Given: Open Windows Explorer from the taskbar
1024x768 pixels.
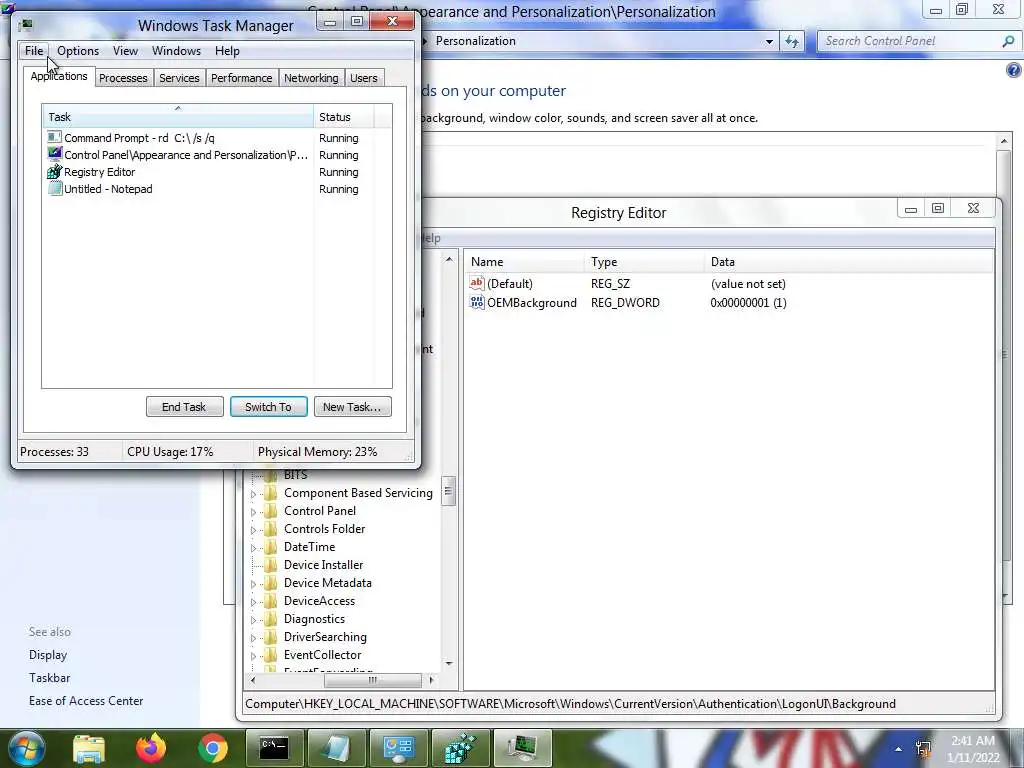Looking at the screenshot, I should pos(89,748).
